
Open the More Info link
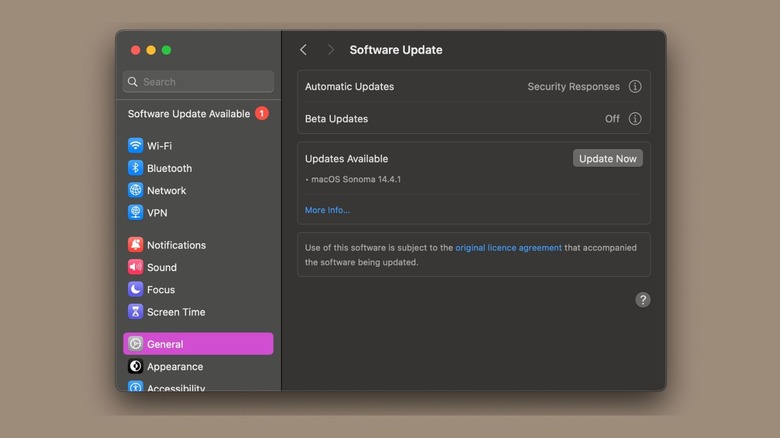point(327,210)
